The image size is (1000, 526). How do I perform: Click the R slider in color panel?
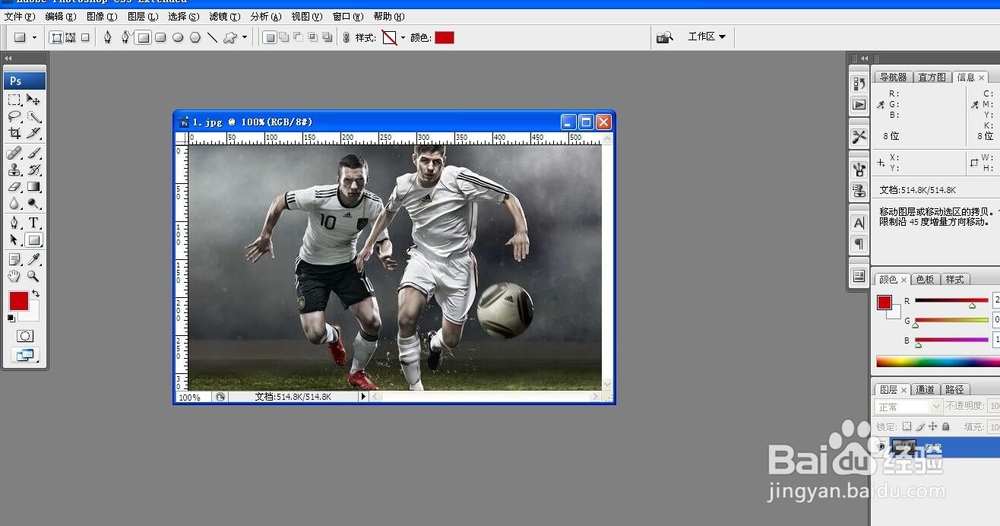(x=952, y=300)
